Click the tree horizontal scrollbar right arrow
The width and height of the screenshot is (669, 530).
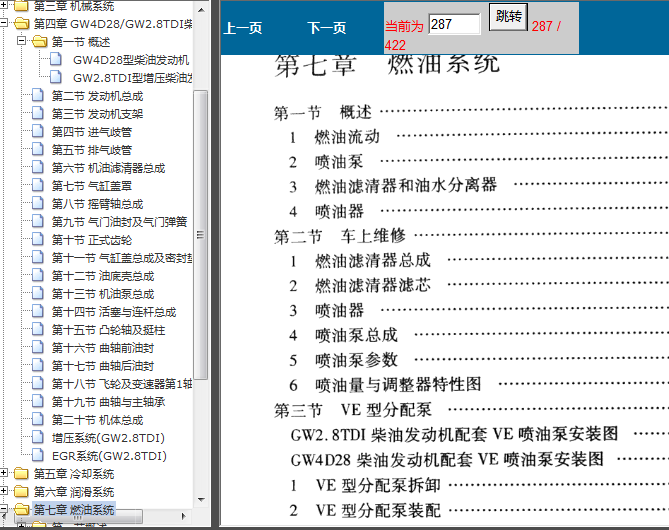(x=184, y=516)
